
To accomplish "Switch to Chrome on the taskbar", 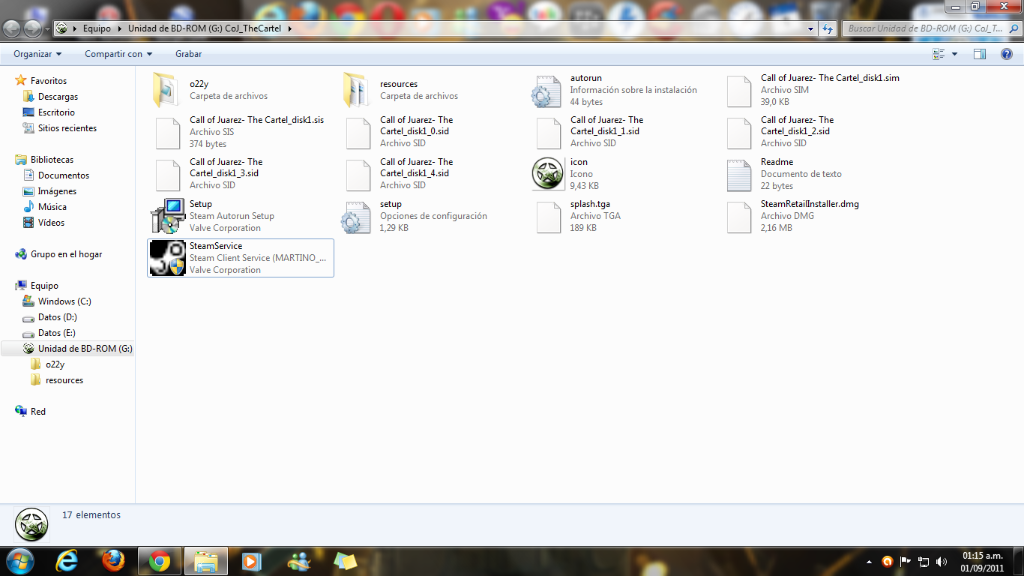I will 159,562.
